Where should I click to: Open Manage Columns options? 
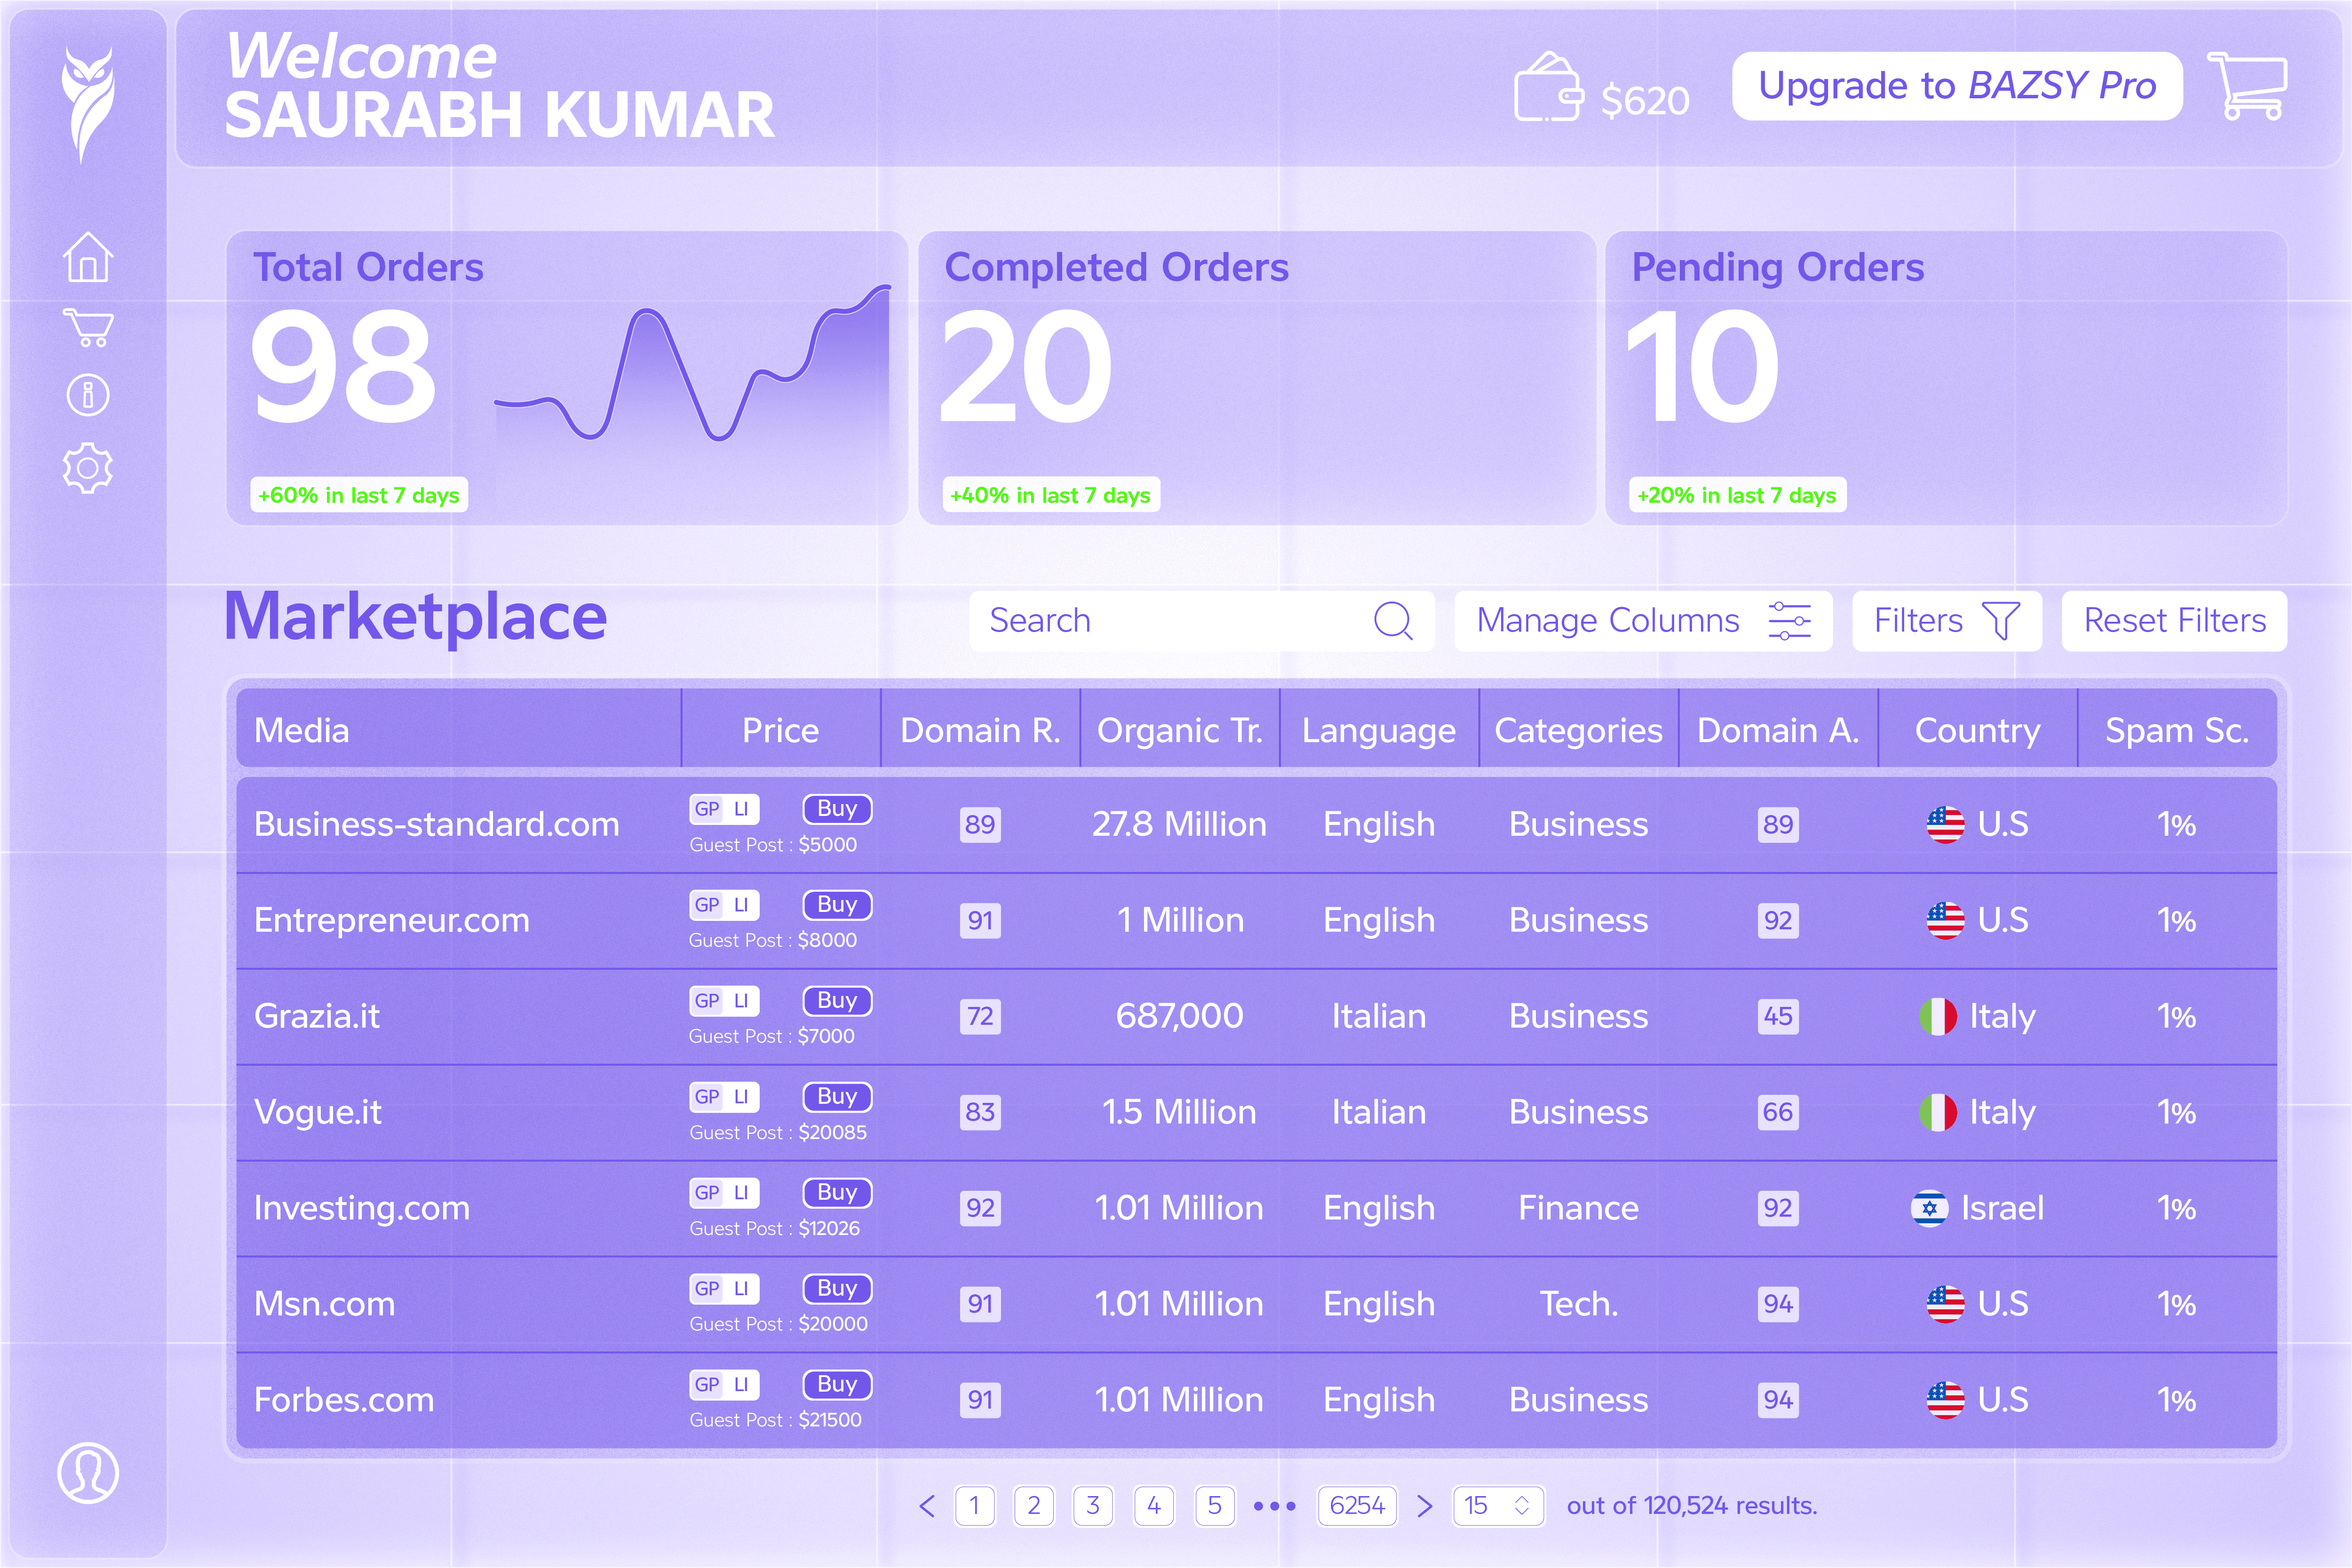[1643, 621]
